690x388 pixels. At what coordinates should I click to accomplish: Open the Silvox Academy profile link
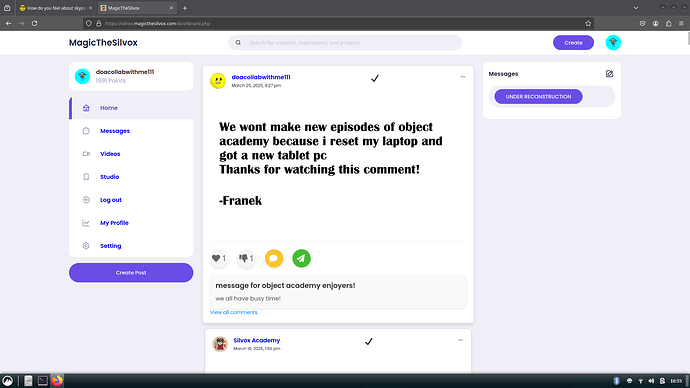pos(257,340)
